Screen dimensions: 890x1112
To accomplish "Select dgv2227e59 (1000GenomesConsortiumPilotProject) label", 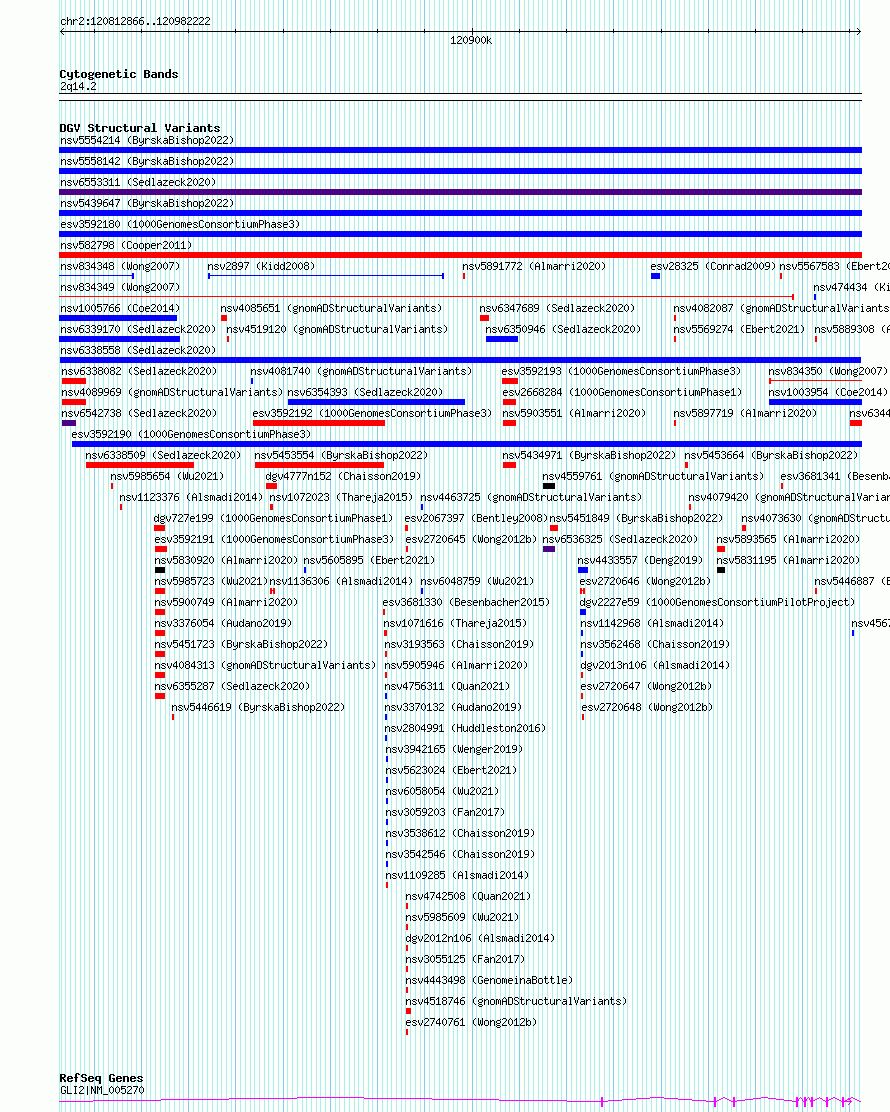I will point(717,602).
